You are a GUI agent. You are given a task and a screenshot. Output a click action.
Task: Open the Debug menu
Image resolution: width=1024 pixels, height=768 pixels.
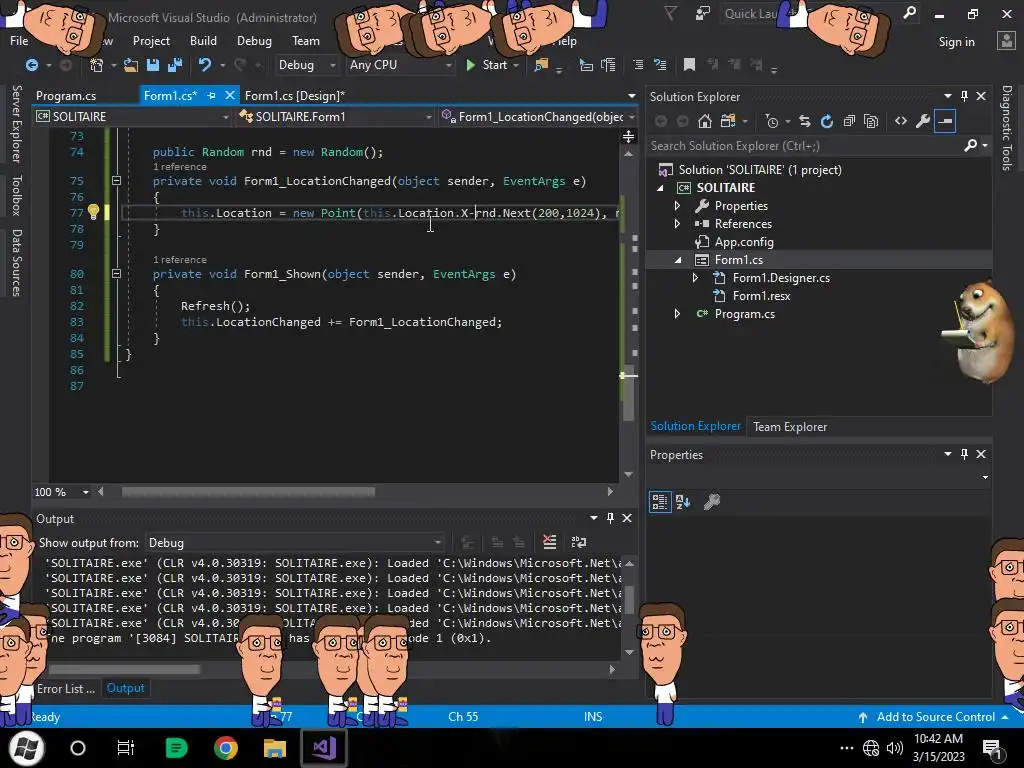(254, 40)
